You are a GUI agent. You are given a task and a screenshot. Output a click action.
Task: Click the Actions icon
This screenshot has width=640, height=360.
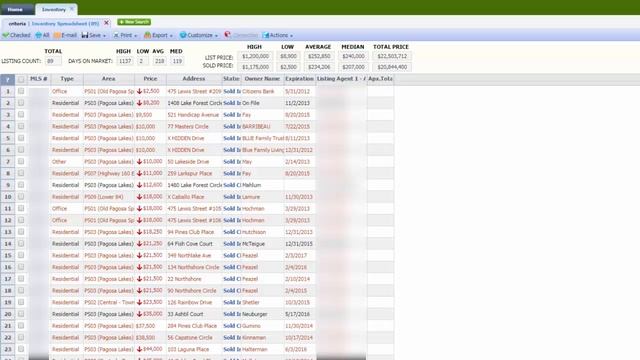(x=266, y=36)
